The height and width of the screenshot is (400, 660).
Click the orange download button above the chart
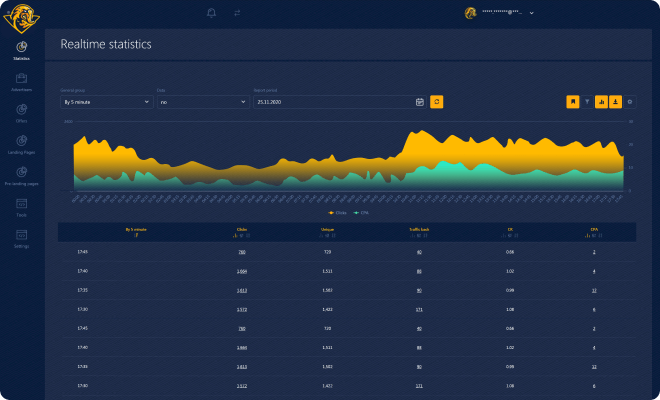(615, 101)
